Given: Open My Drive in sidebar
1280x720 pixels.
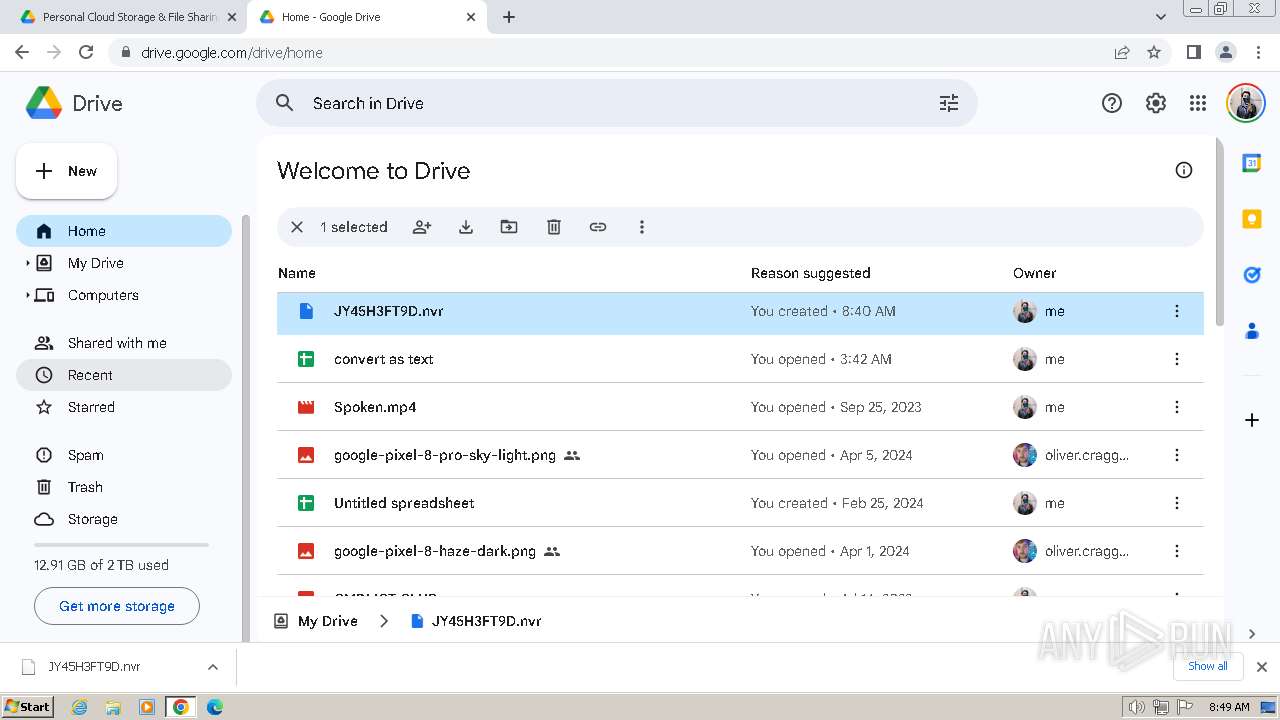Looking at the screenshot, I should coord(124,263).
